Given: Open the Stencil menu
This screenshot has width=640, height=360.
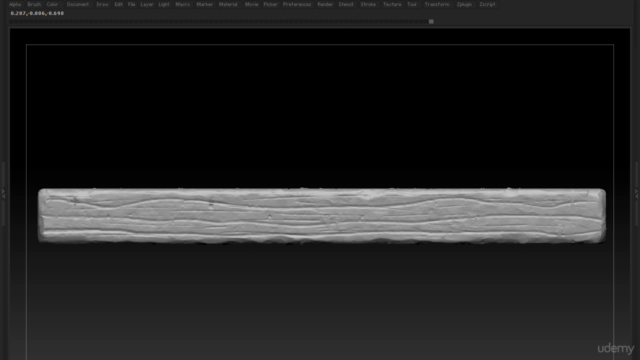Looking at the screenshot, I should click(346, 4).
